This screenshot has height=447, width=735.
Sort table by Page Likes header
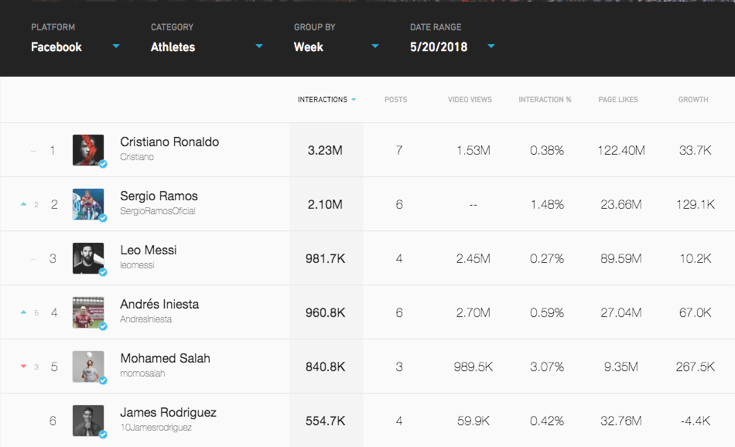click(x=618, y=100)
